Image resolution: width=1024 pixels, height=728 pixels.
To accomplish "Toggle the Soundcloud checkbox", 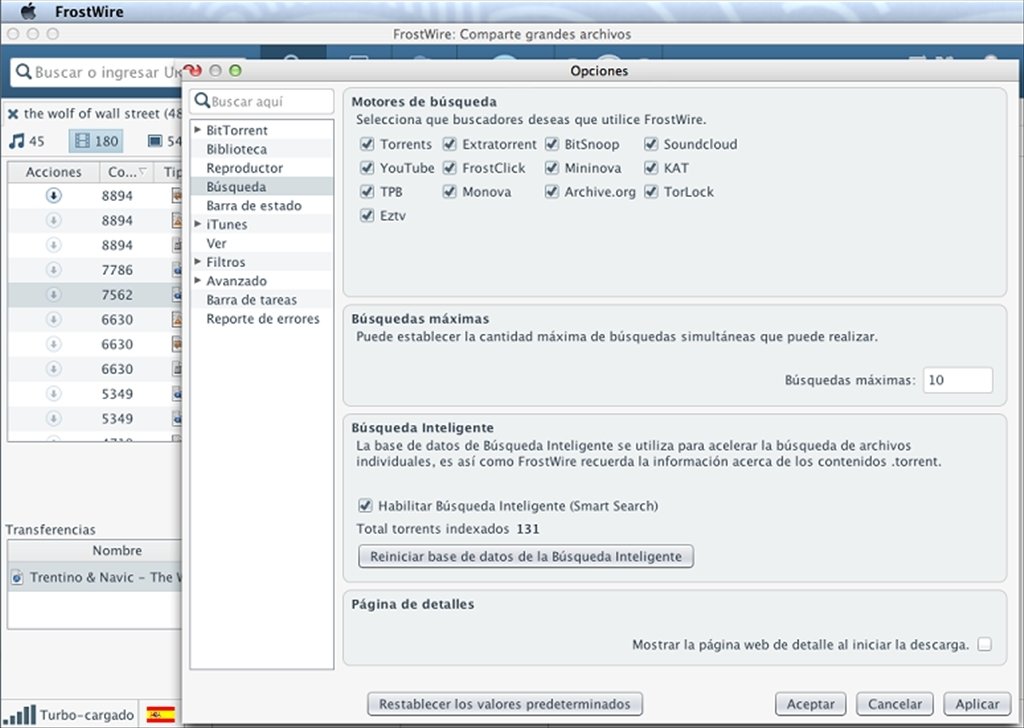I will pos(651,144).
